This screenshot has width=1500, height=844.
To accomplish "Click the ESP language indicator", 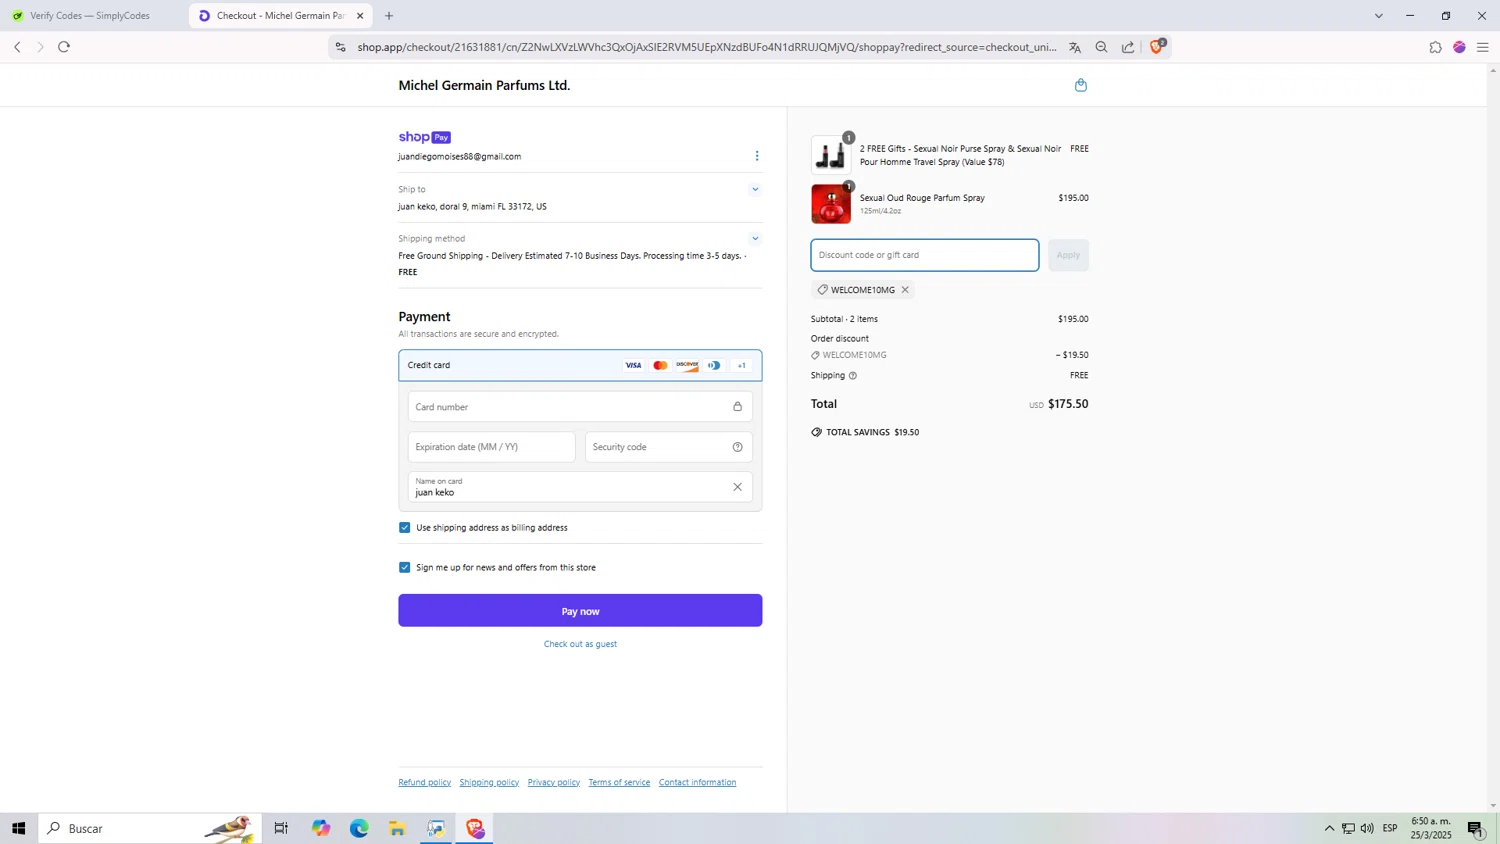I will point(1390,828).
